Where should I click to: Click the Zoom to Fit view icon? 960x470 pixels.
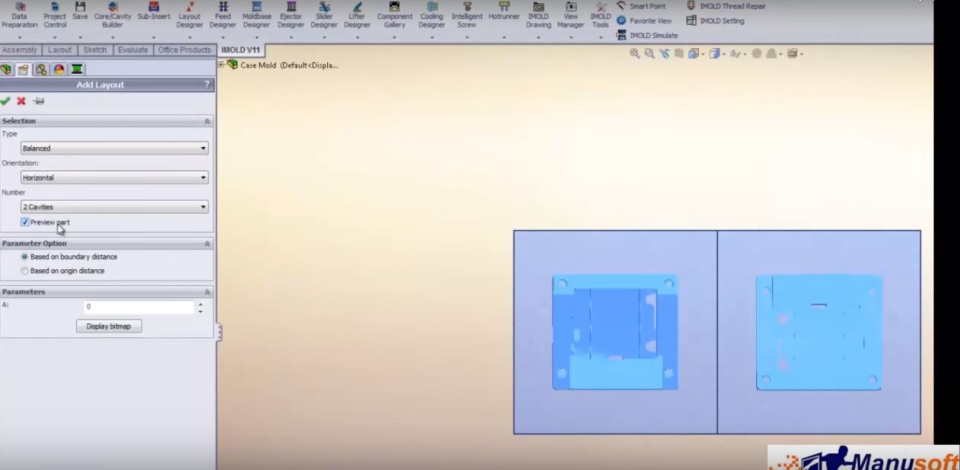point(635,54)
